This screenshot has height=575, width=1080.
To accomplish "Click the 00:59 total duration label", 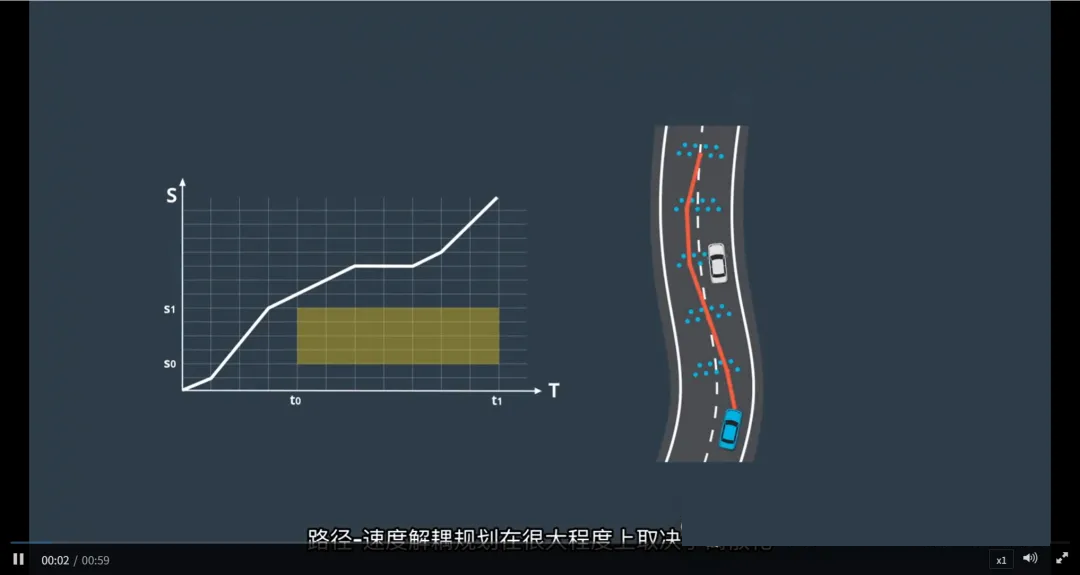I will [x=96, y=560].
